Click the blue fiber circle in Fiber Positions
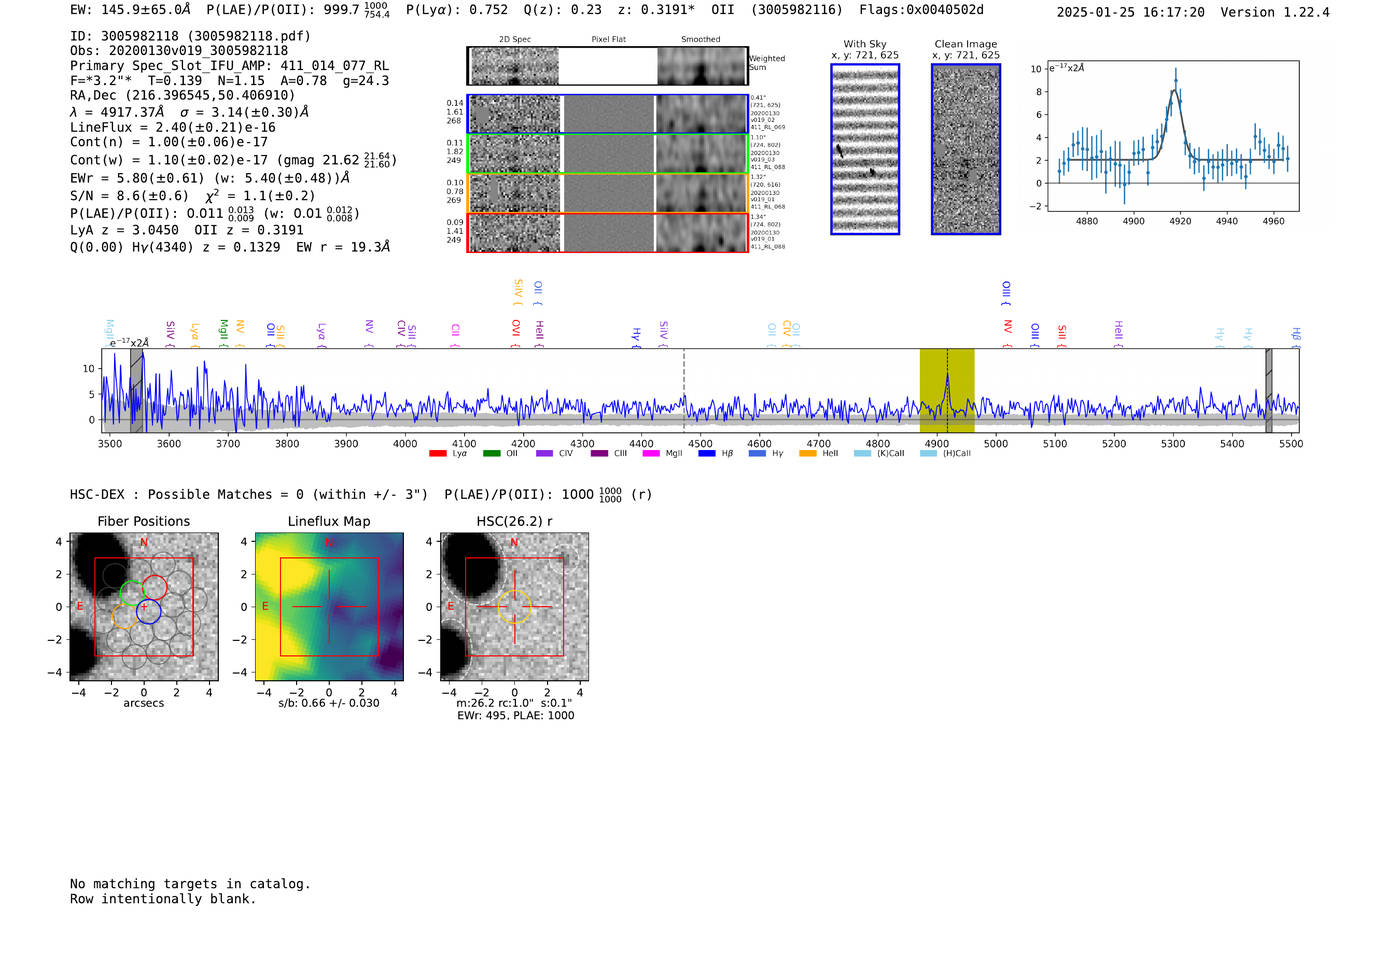1400x953 pixels. 149,611
